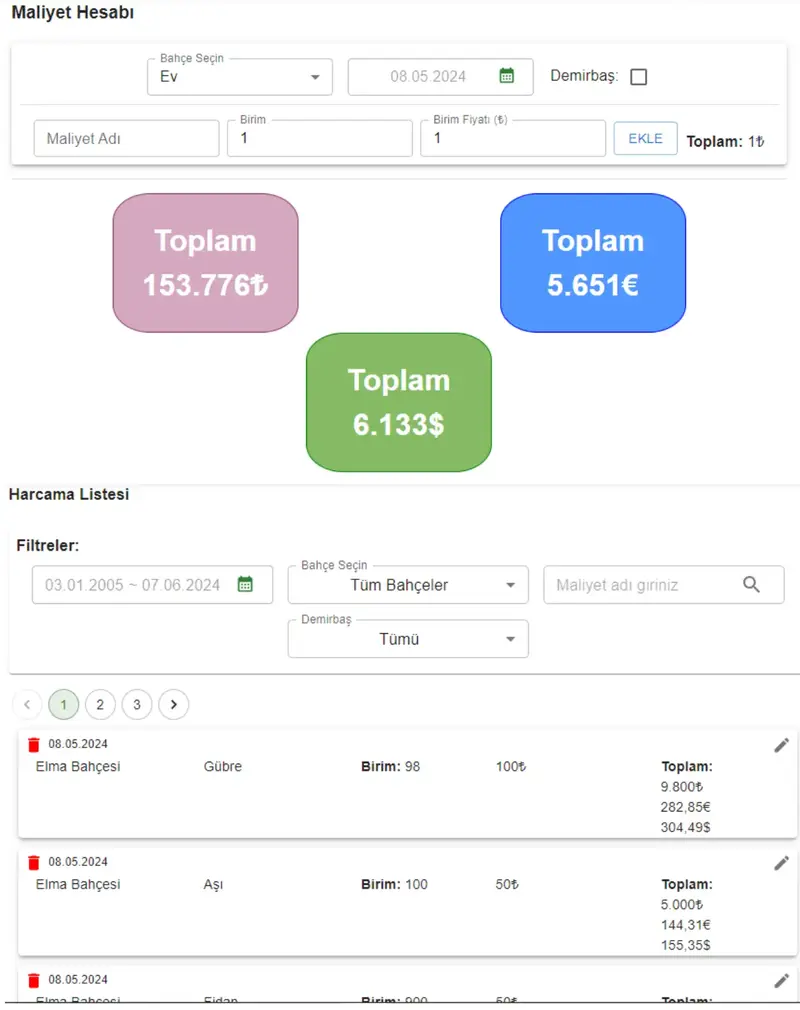Image resolution: width=800 pixels, height=1010 pixels.
Task: Open the Tüm Bahçeler dropdown
Action: 407,585
